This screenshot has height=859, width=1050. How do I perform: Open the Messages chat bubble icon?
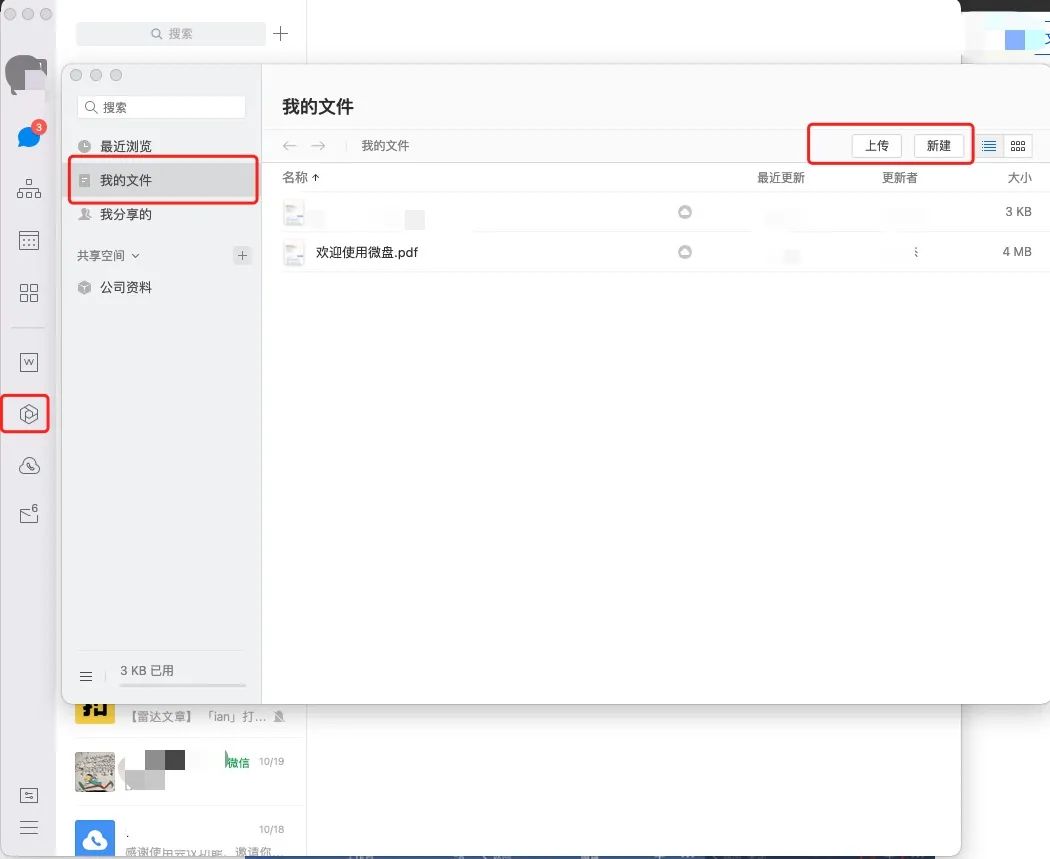click(26, 135)
